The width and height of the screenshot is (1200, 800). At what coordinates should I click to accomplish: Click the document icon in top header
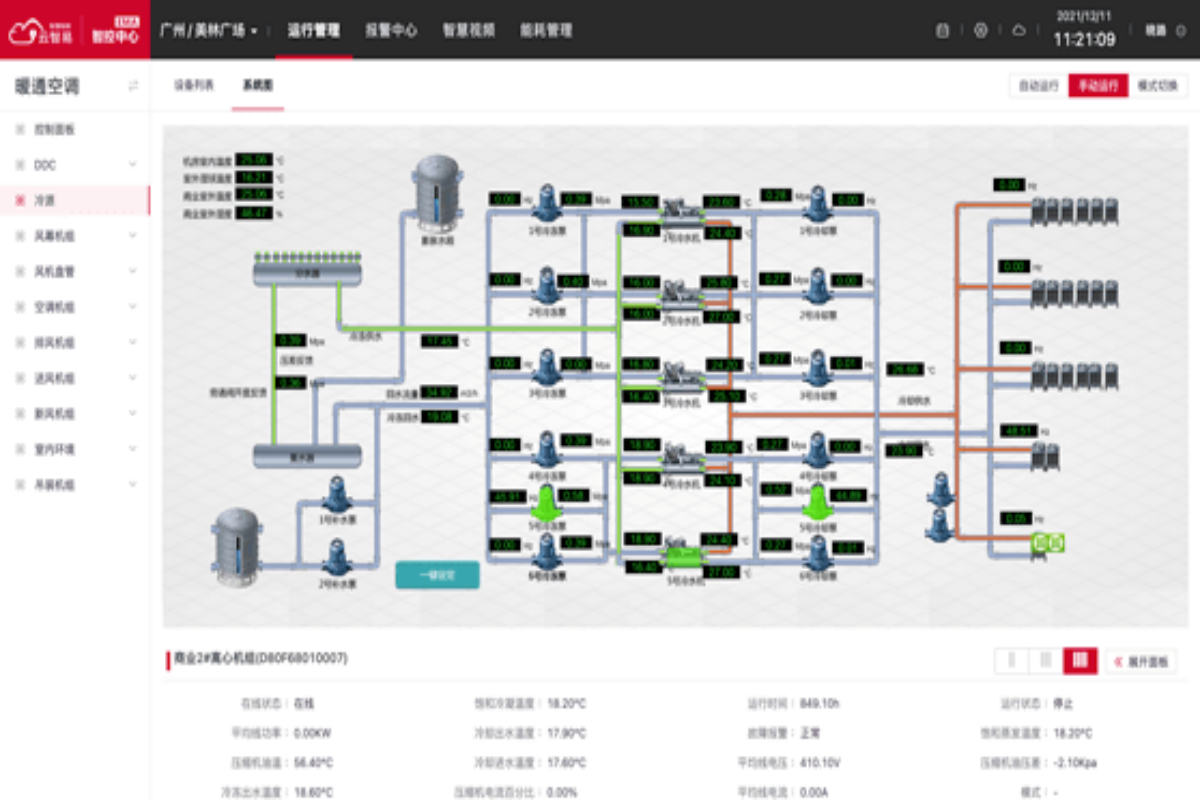(942, 30)
